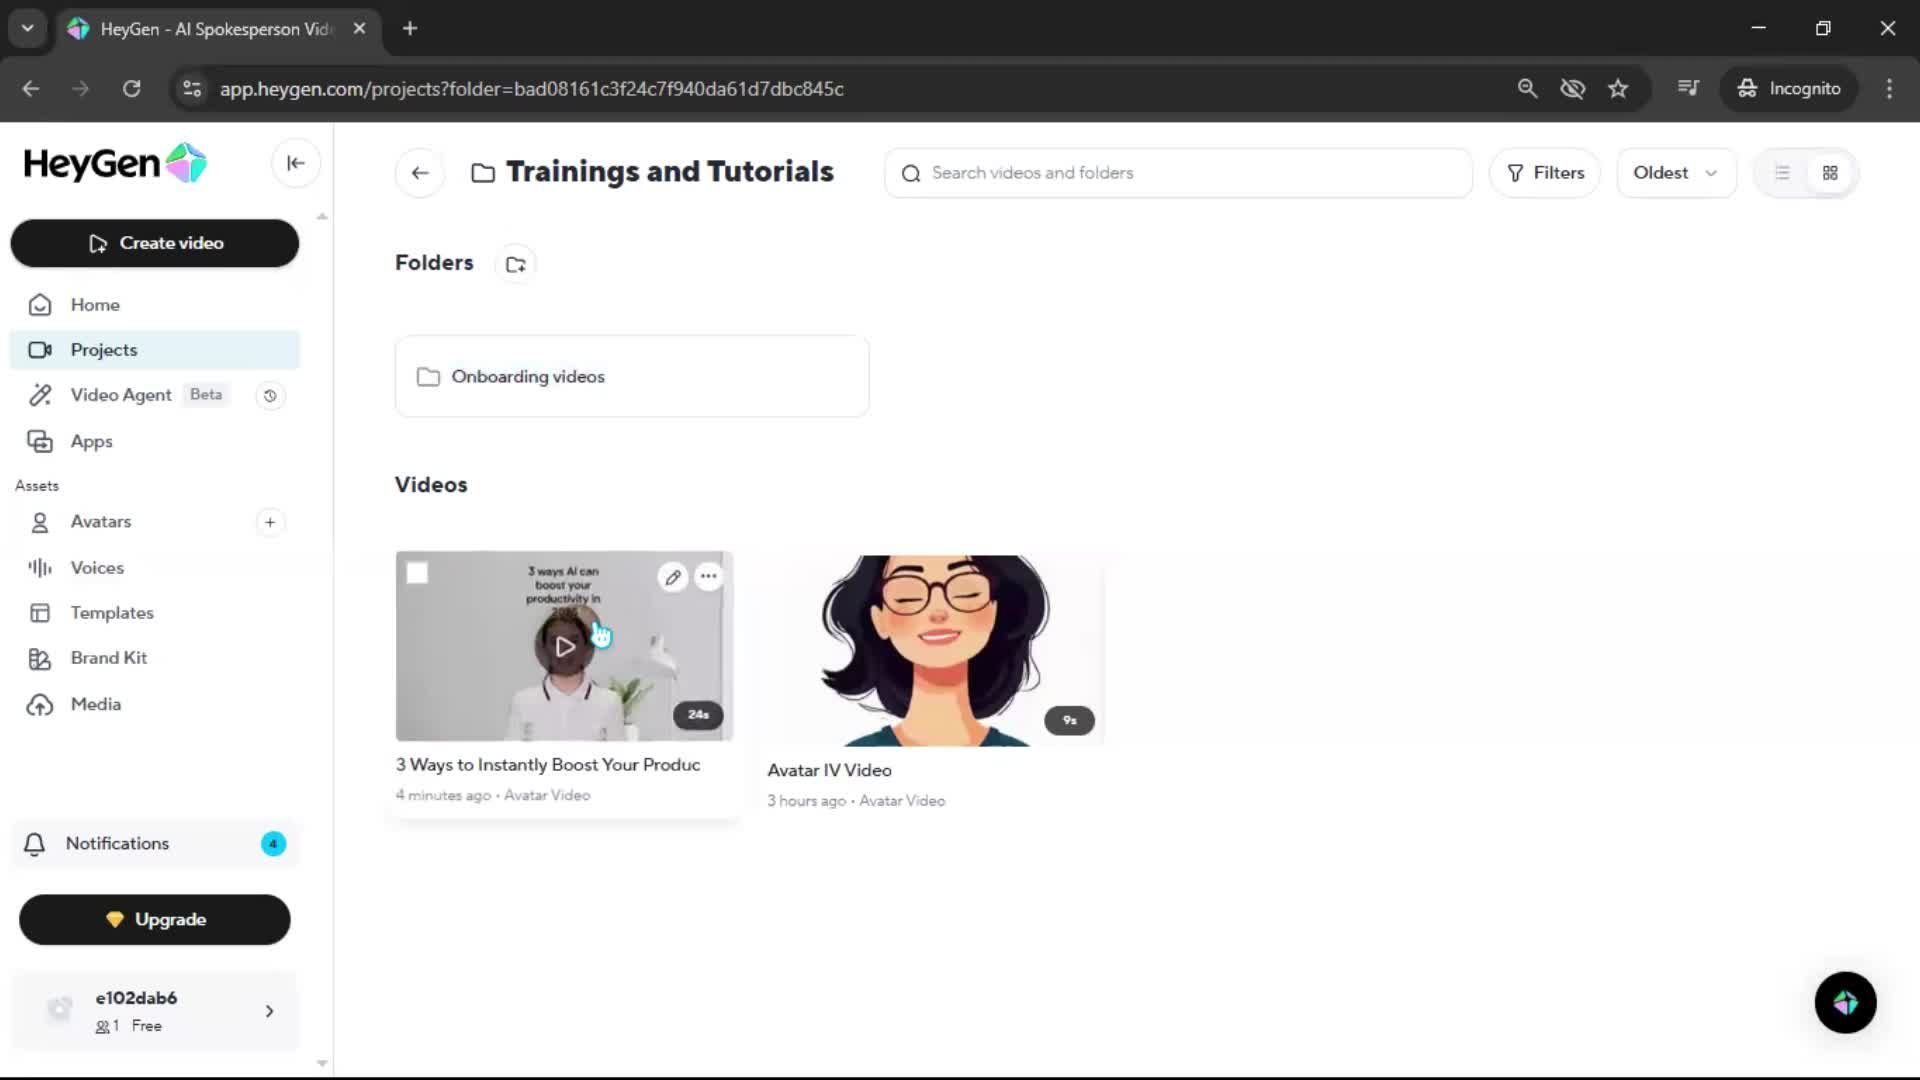The height and width of the screenshot is (1080, 1920).
Task: Open the three-dots menu on video thumbnail
Action: (x=708, y=577)
